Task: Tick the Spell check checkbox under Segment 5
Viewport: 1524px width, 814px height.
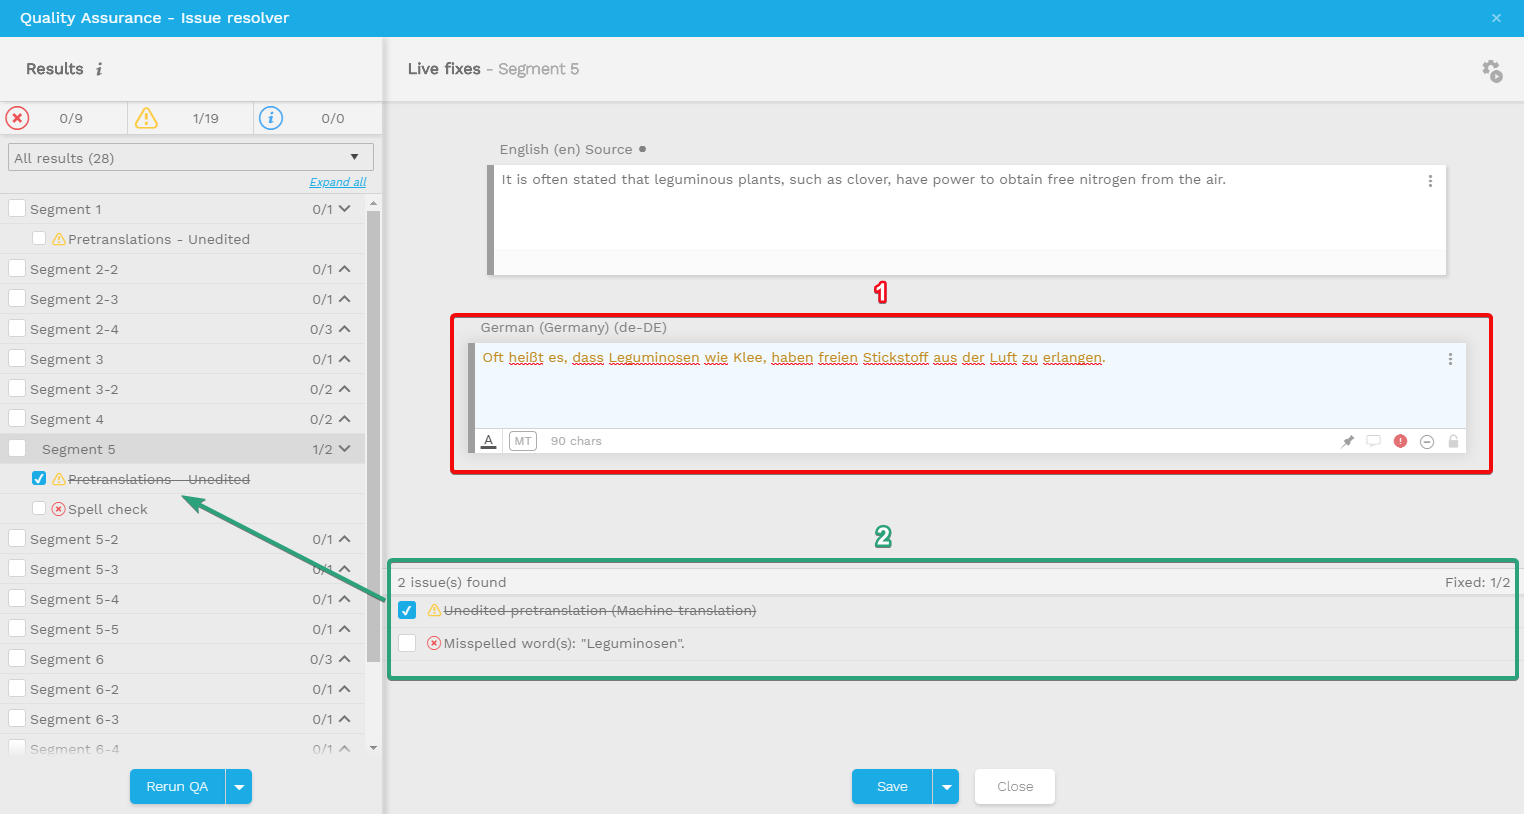Action: pyautogui.click(x=39, y=508)
